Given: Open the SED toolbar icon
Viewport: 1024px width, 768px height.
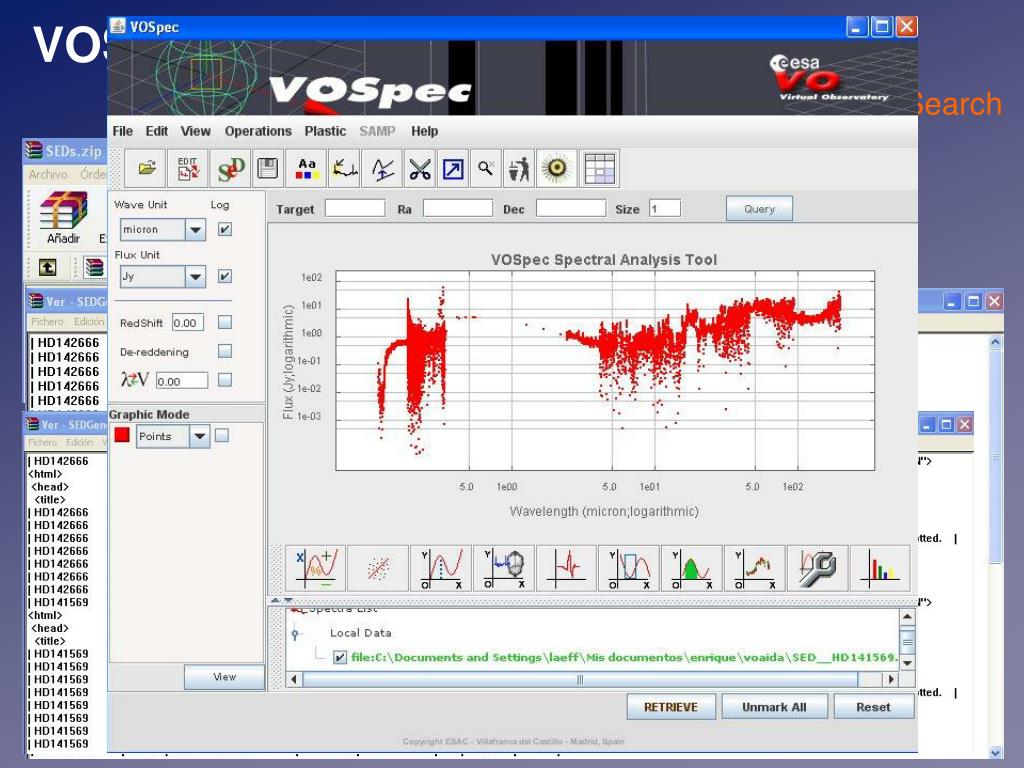Looking at the screenshot, I should 229,168.
